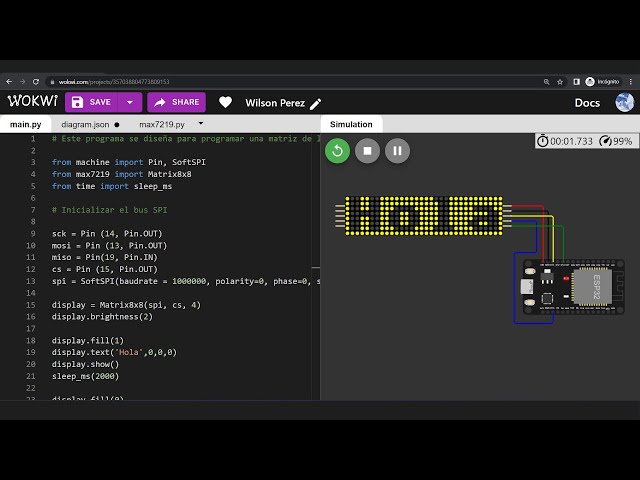The width and height of the screenshot is (640, 480).
Task: Click the '# Inicializar el bus SPI' comment
Action: [x=109, y=210]
